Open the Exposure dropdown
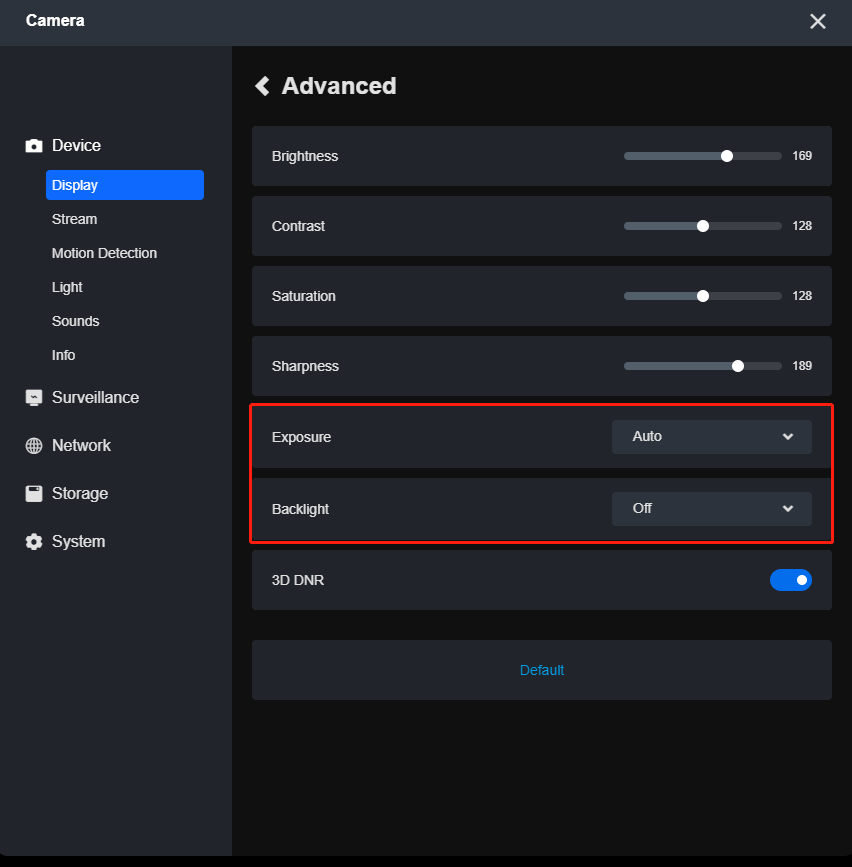Screen dimensions: 852x867 711,437
